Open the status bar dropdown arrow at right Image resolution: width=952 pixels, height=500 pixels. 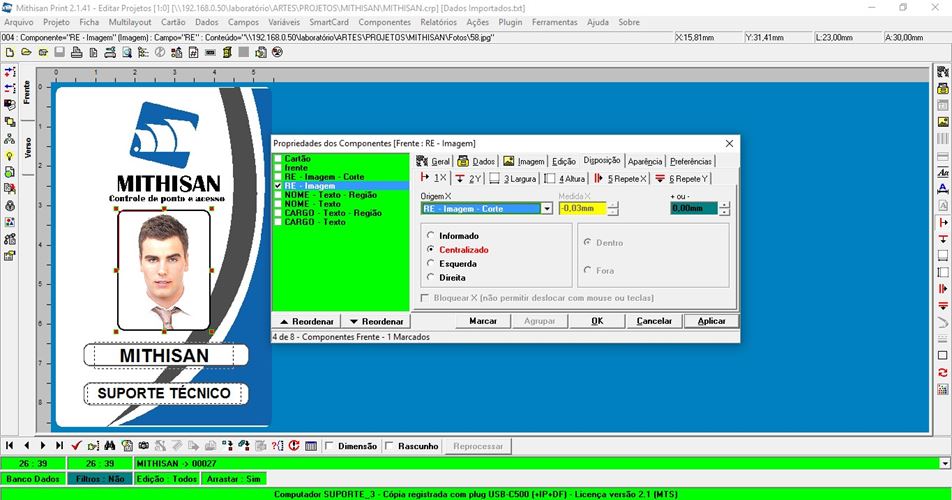[945, 463]
